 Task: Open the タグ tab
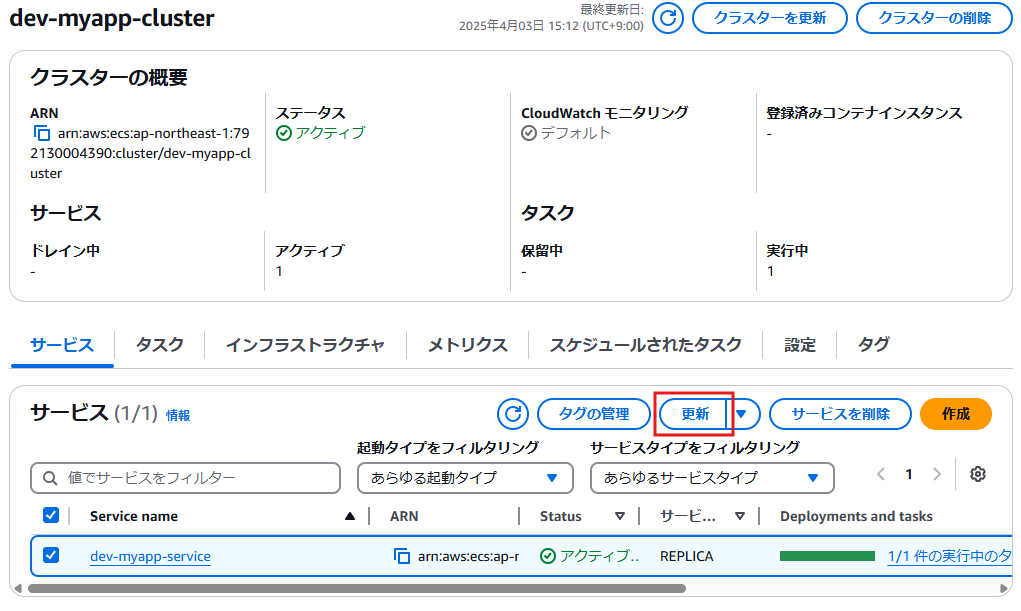pos(873,345)
